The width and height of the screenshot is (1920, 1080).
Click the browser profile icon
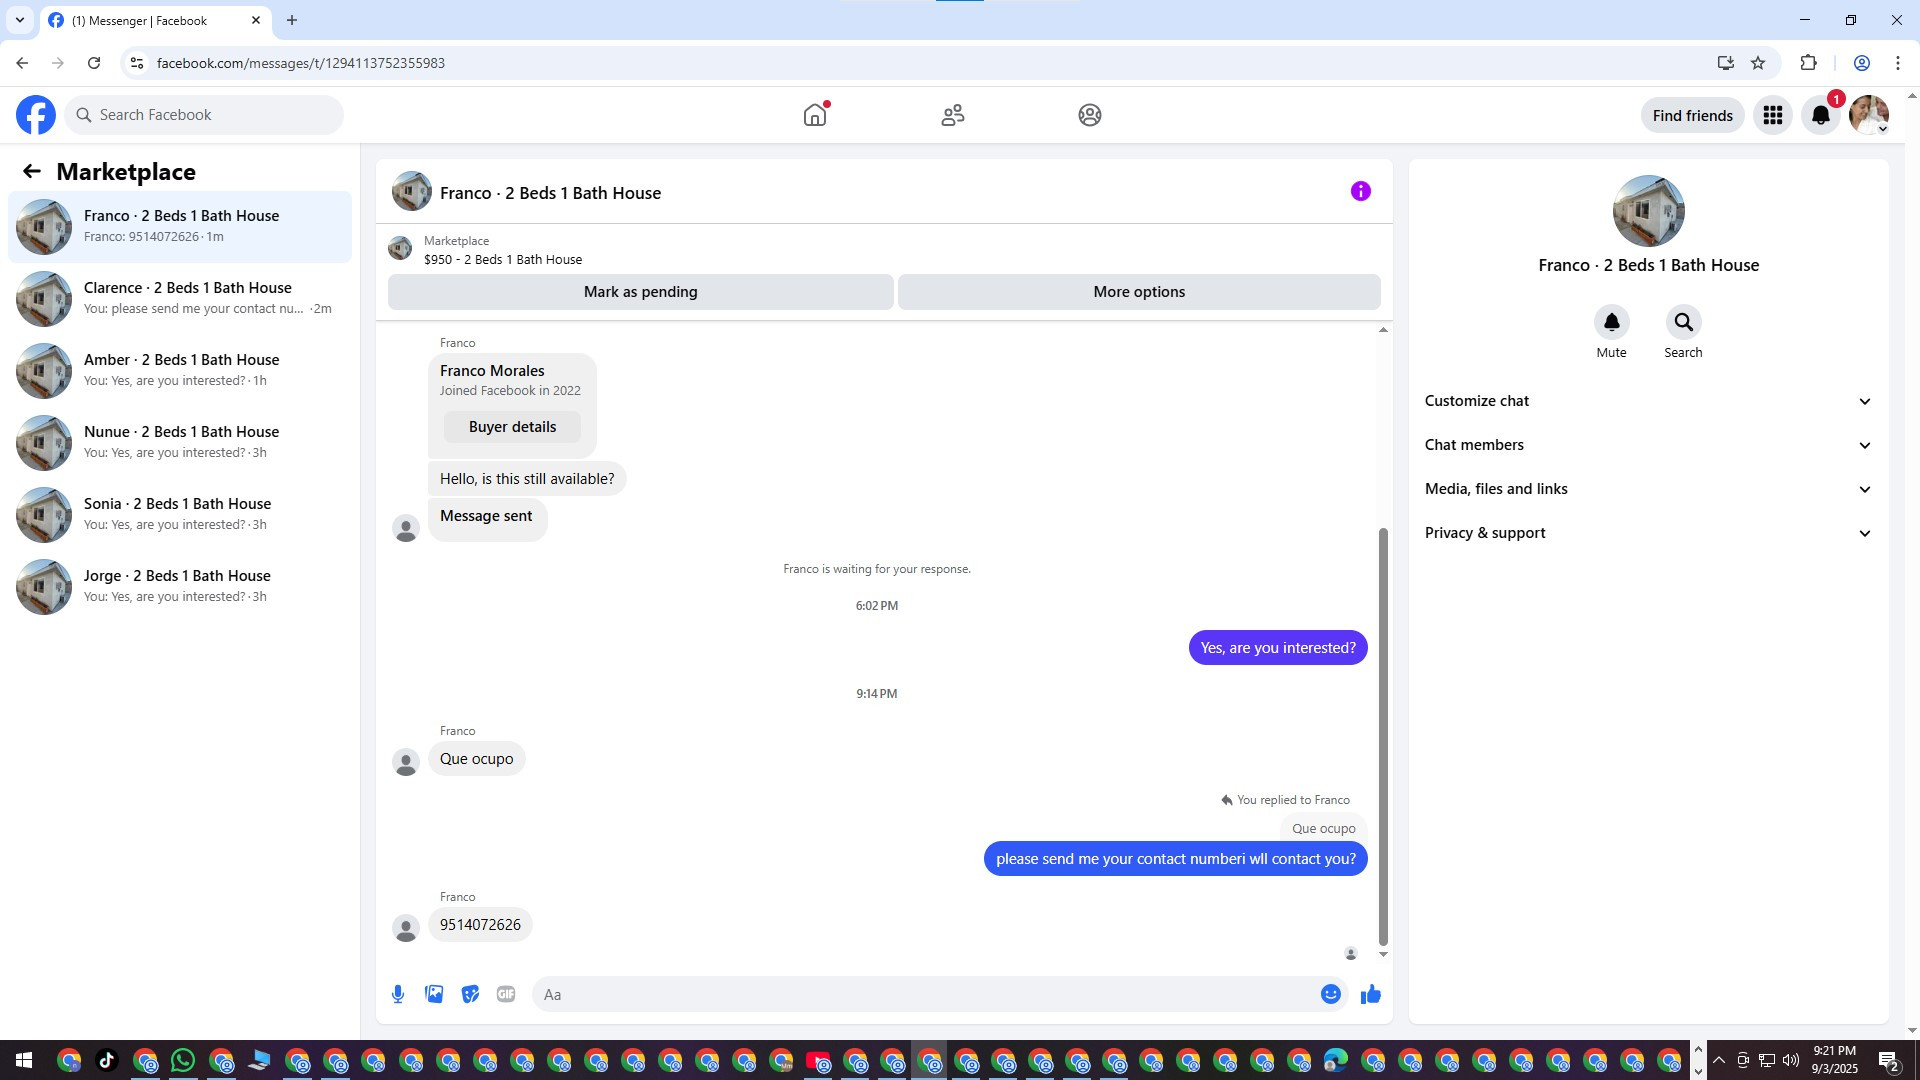pyautogui.click(x=1862, y=63)
